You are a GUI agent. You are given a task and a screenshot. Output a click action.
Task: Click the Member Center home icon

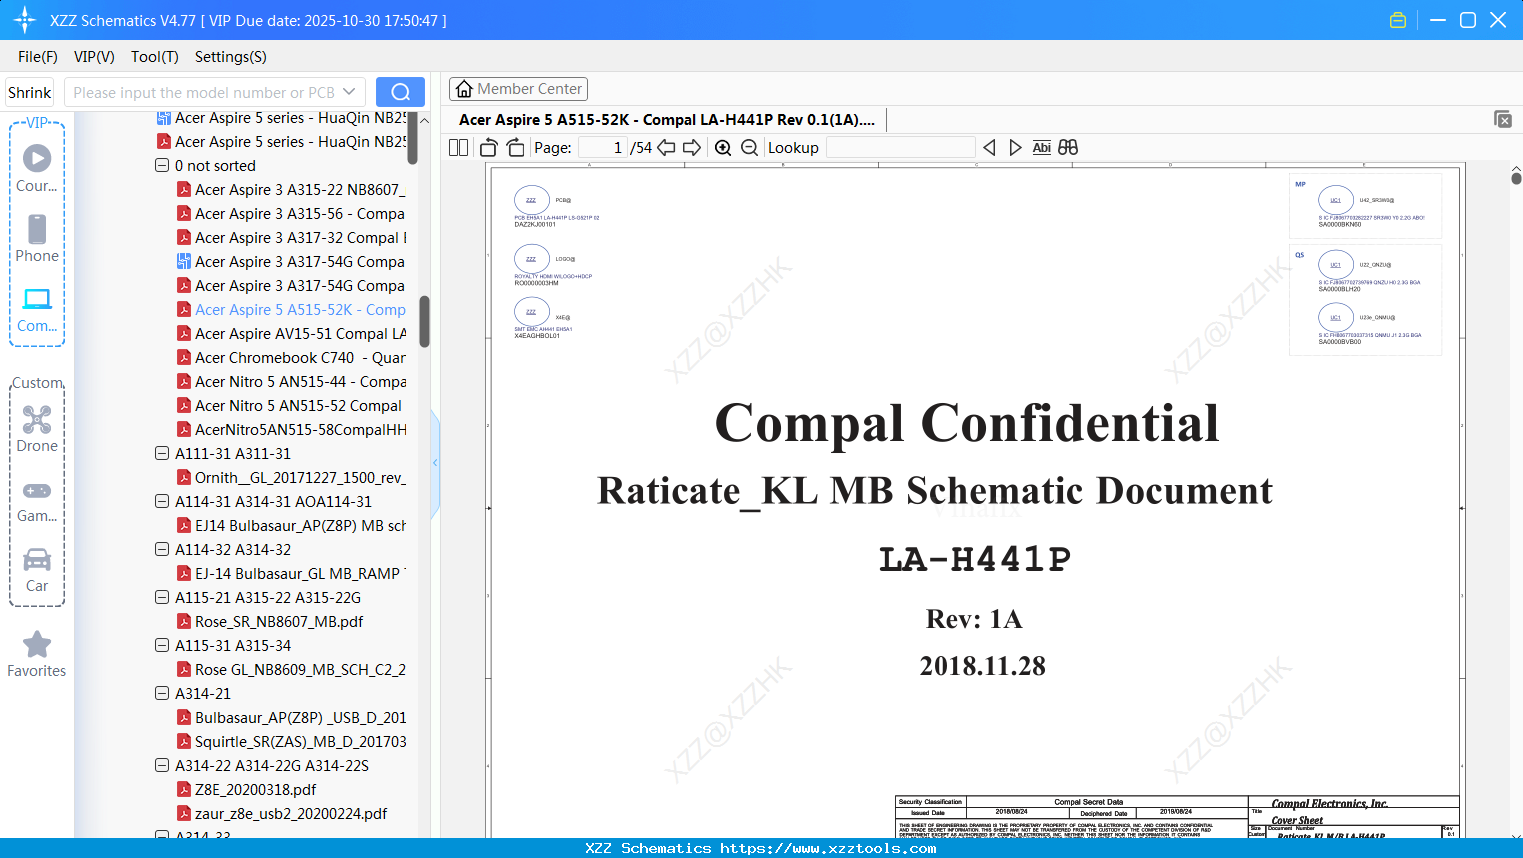pyautogui.click(x=464, y=89)
